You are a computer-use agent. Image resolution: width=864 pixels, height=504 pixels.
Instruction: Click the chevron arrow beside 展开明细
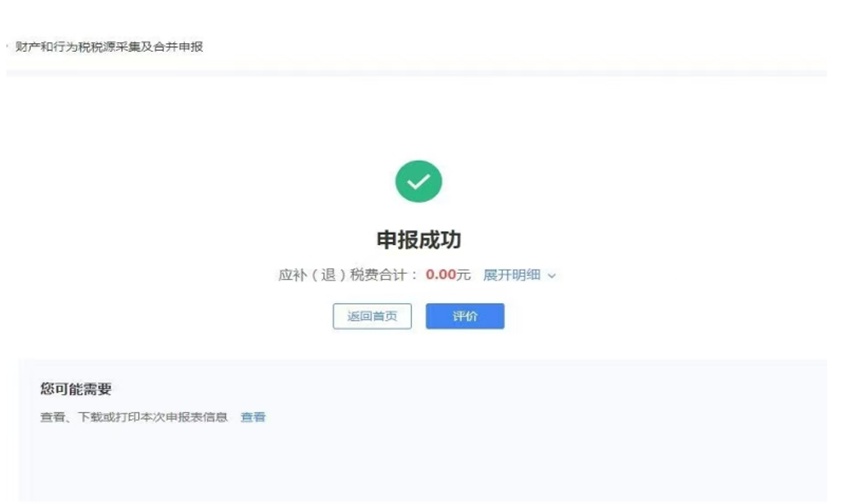(552, 276)
